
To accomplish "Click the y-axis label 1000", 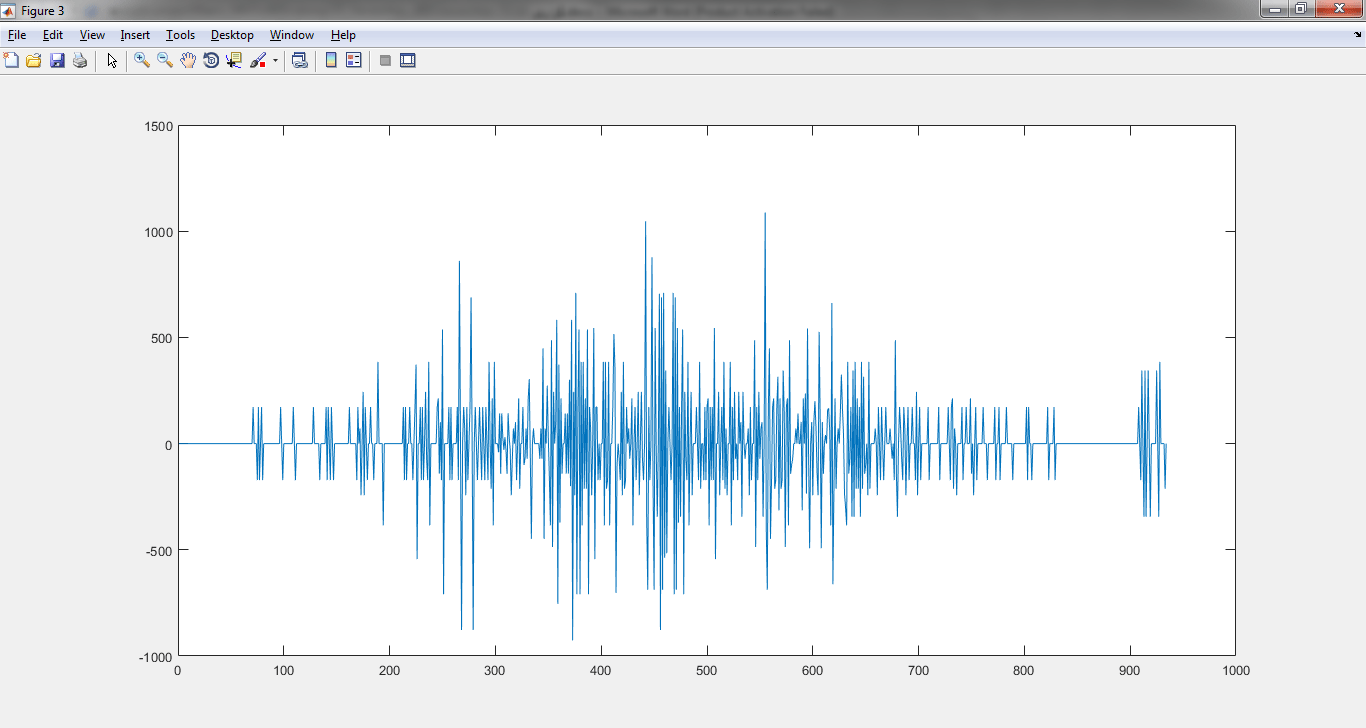I will click(160, 232).
